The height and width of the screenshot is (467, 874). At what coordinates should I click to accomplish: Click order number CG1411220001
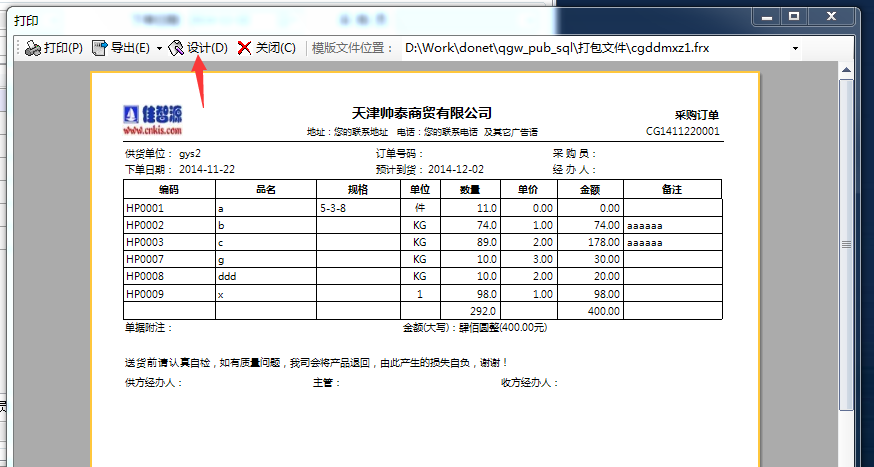click(x=682, y=131)
